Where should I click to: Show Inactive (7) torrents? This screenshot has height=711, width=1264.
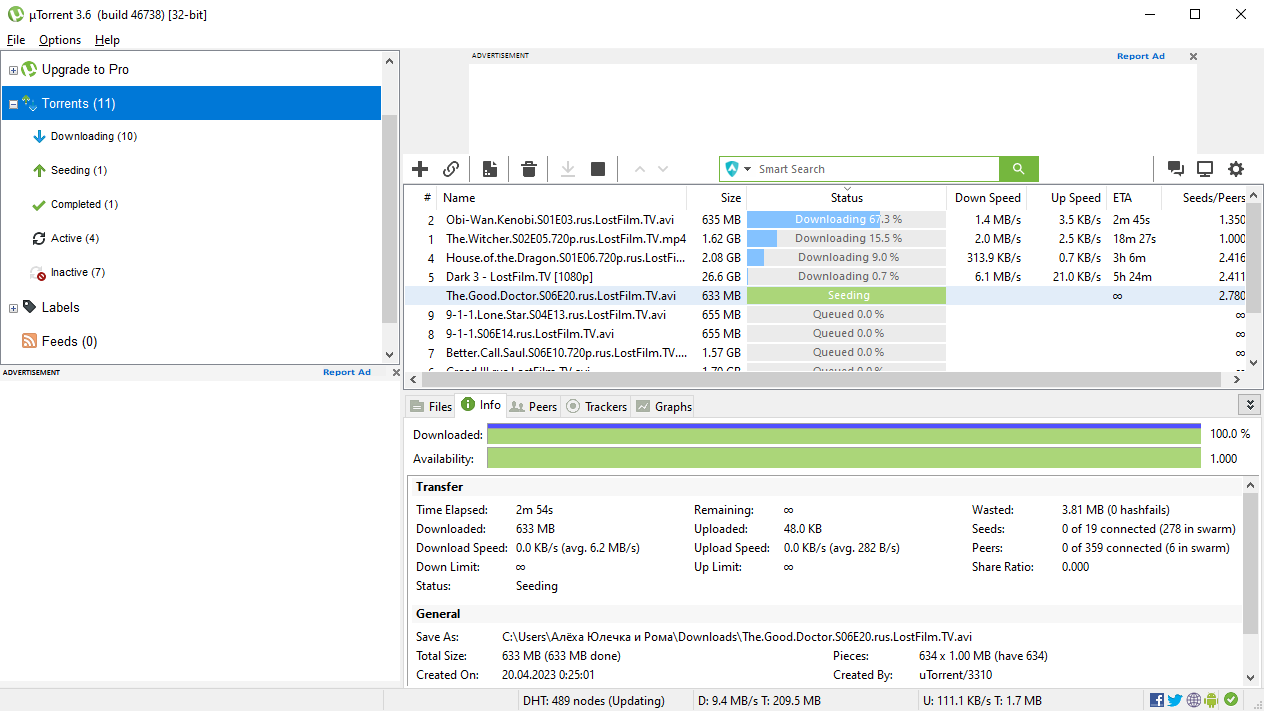78,272
